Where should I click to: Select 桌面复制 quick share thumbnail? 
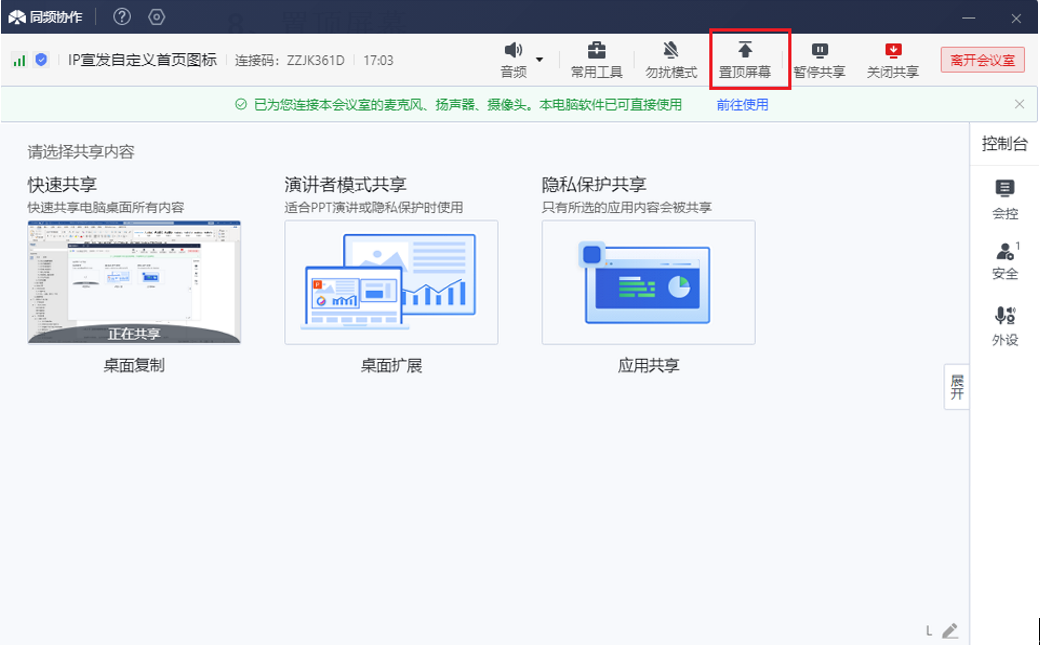[x=134, y=283]
